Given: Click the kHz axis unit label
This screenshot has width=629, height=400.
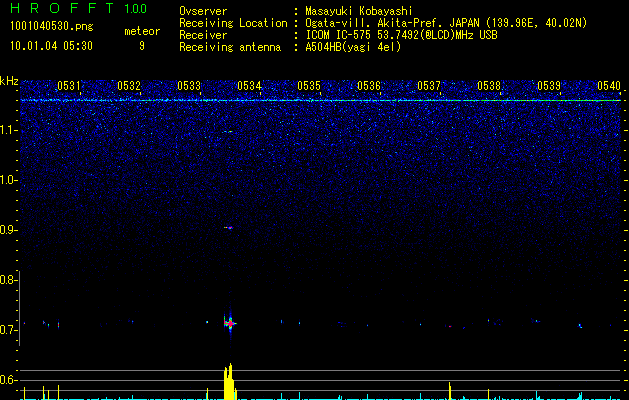Looking at the screenshot, I should [9, 81].
